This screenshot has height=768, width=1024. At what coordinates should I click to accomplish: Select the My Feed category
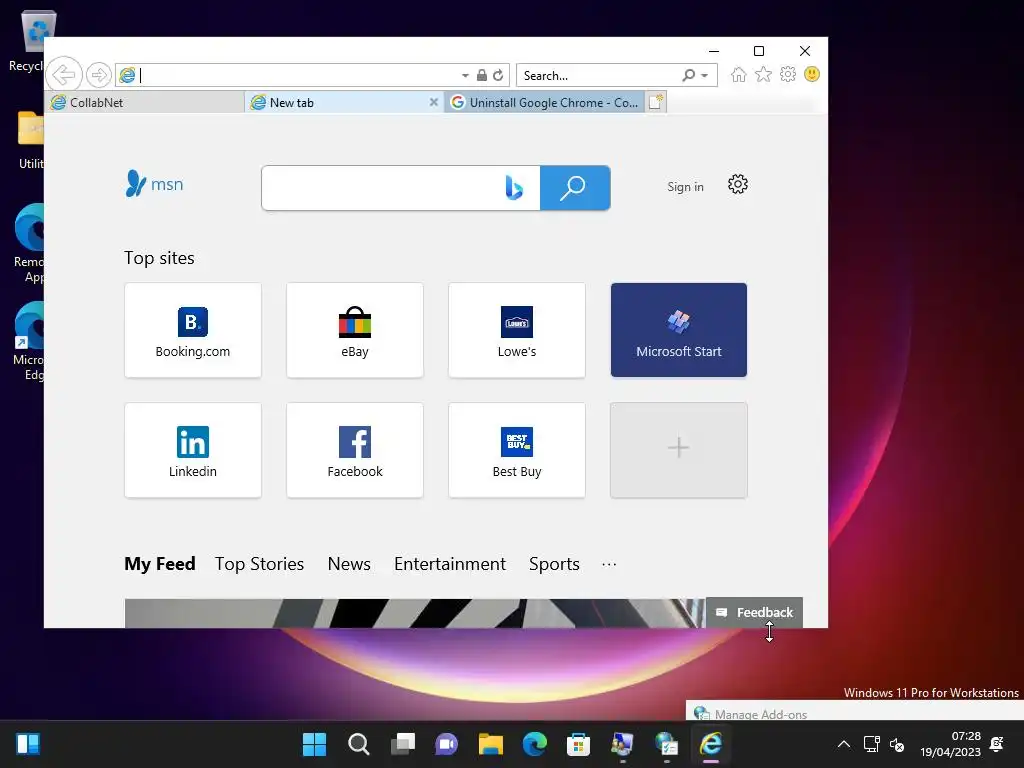(x=160, y=564)
